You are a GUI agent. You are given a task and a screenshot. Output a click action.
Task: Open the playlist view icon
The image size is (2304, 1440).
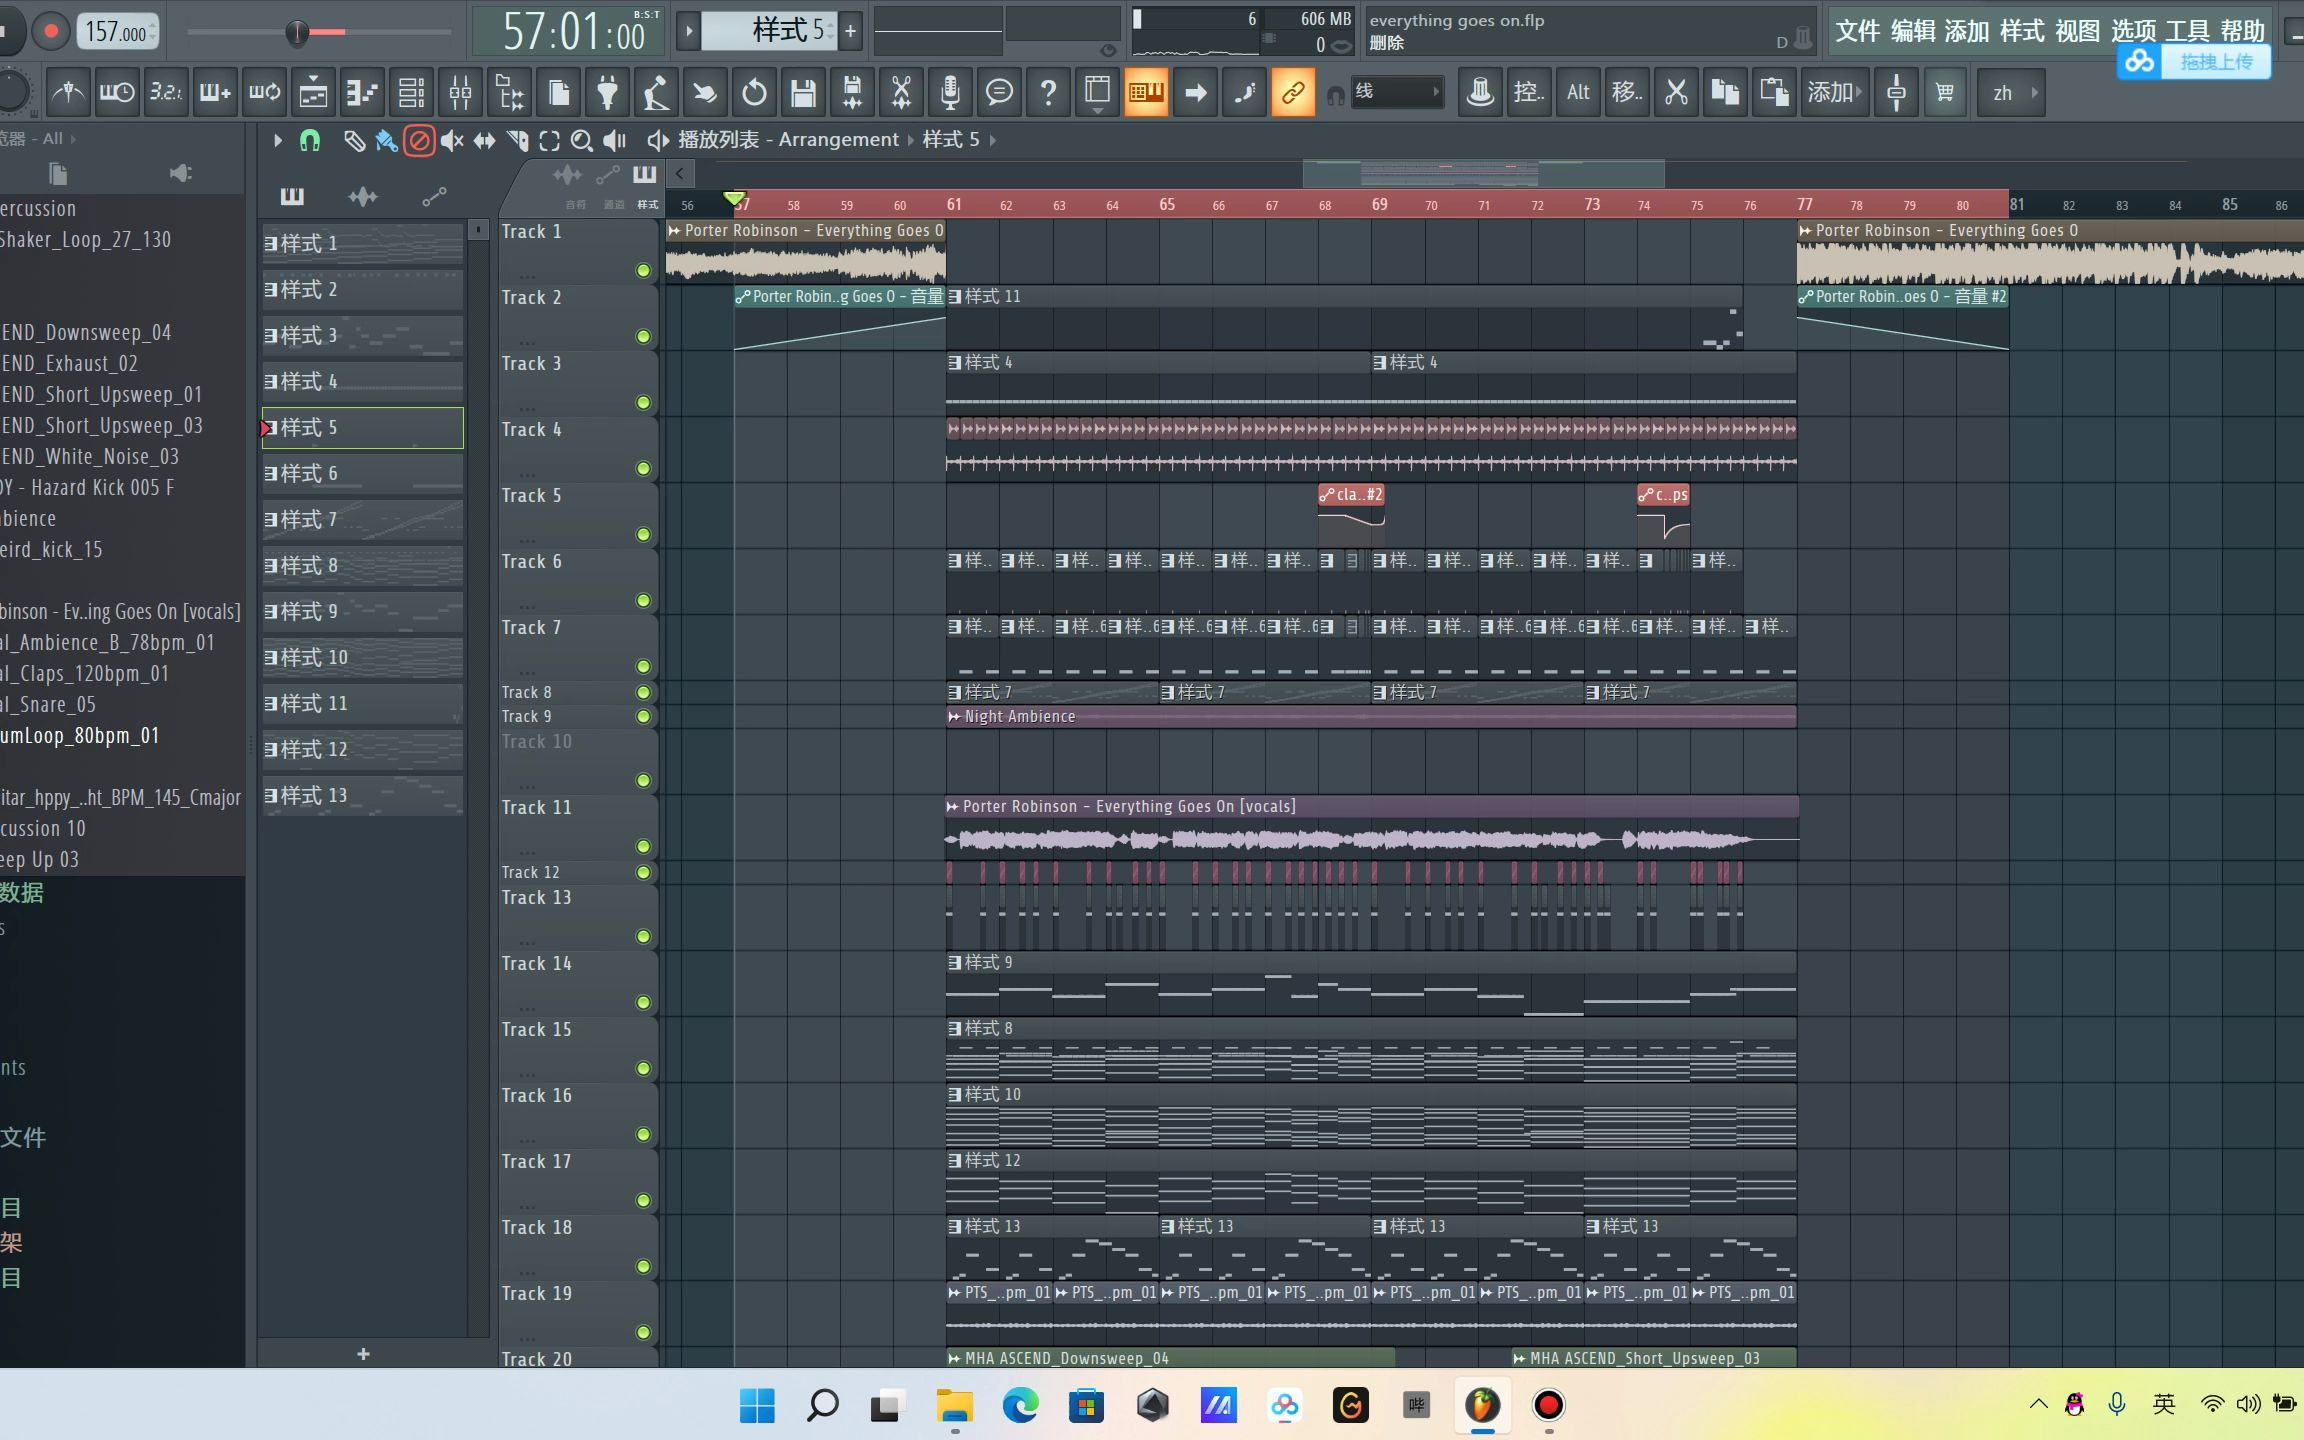[313, 93]
